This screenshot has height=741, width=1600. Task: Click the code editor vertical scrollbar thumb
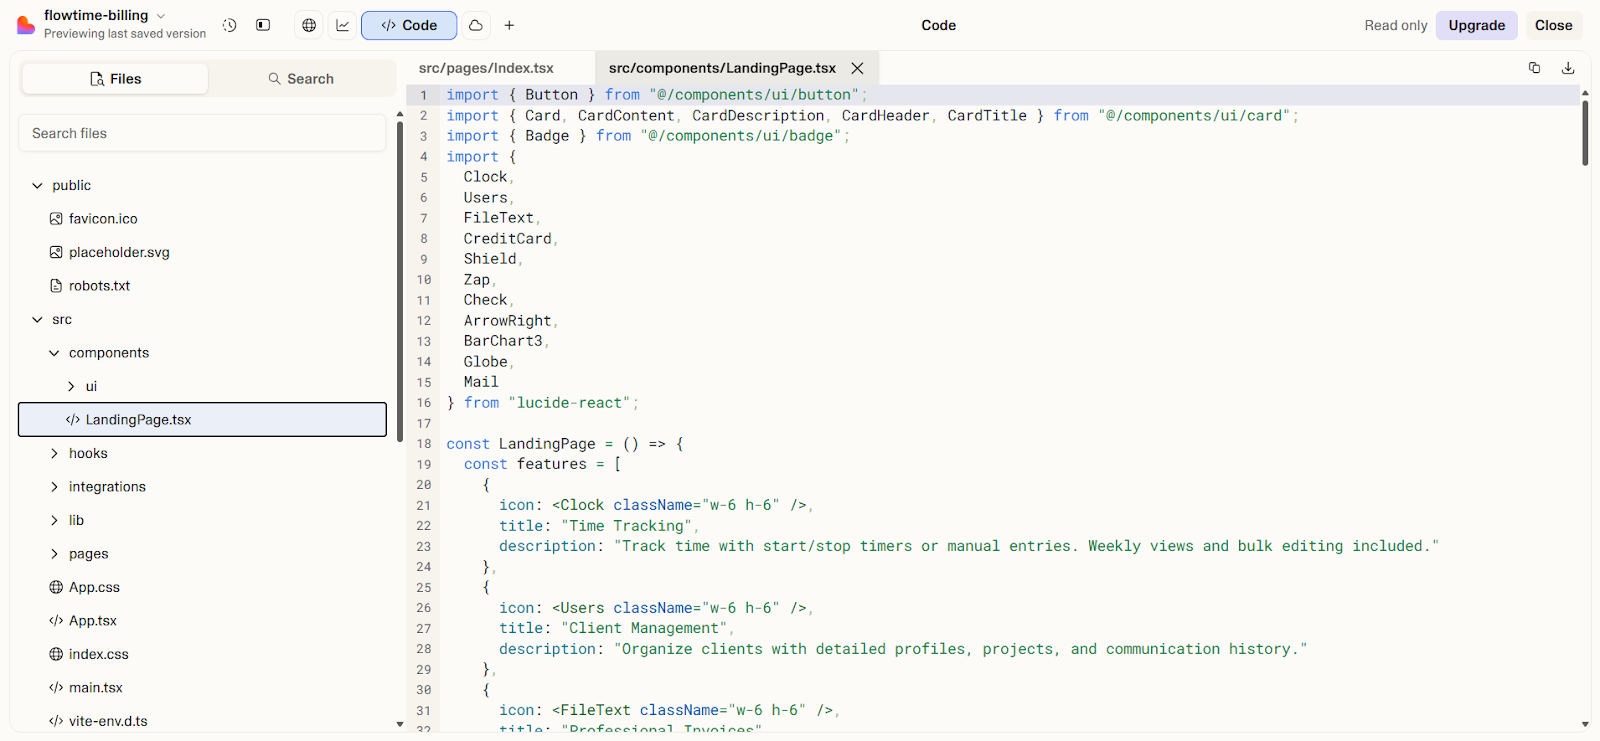1585,132
